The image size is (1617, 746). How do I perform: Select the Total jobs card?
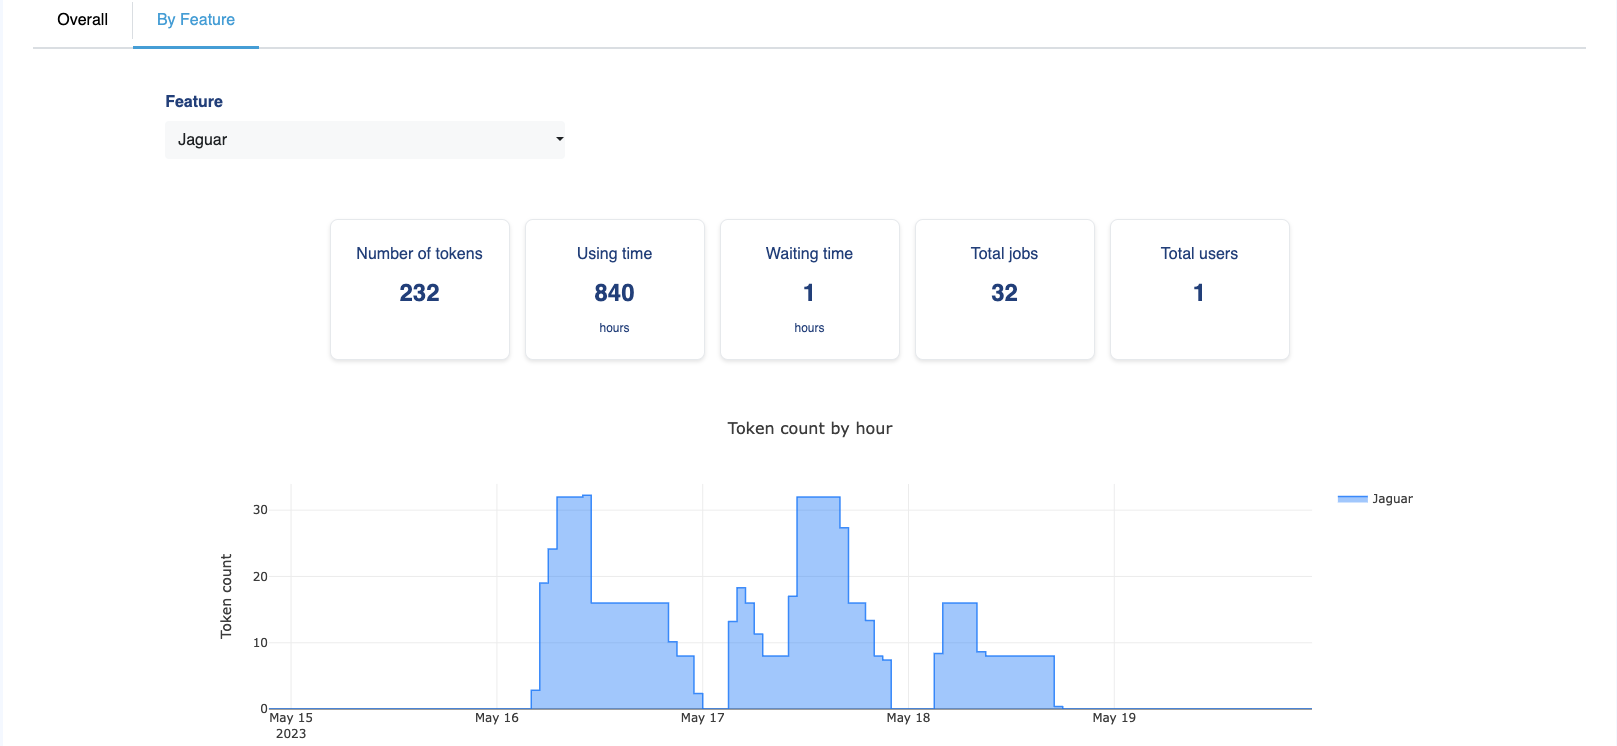1005,289
